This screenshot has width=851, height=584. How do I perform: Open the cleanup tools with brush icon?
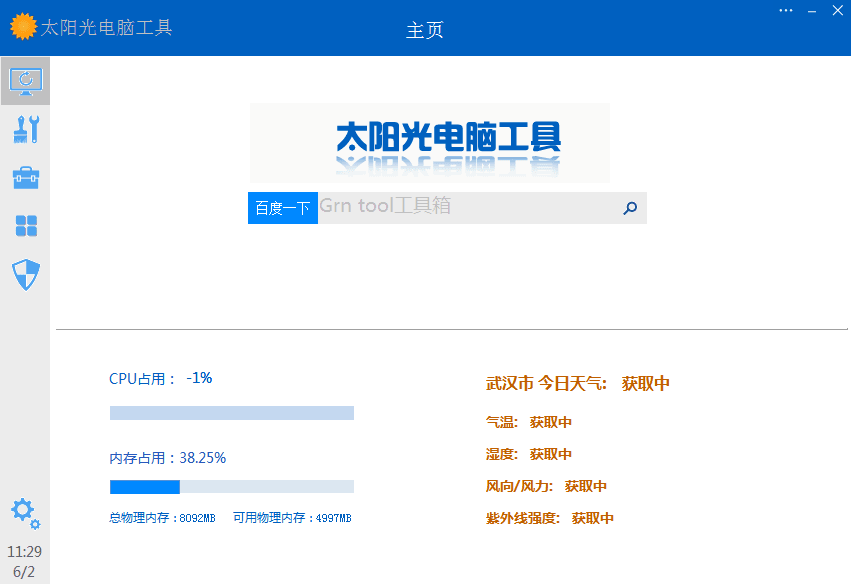[x=24, y=129]
